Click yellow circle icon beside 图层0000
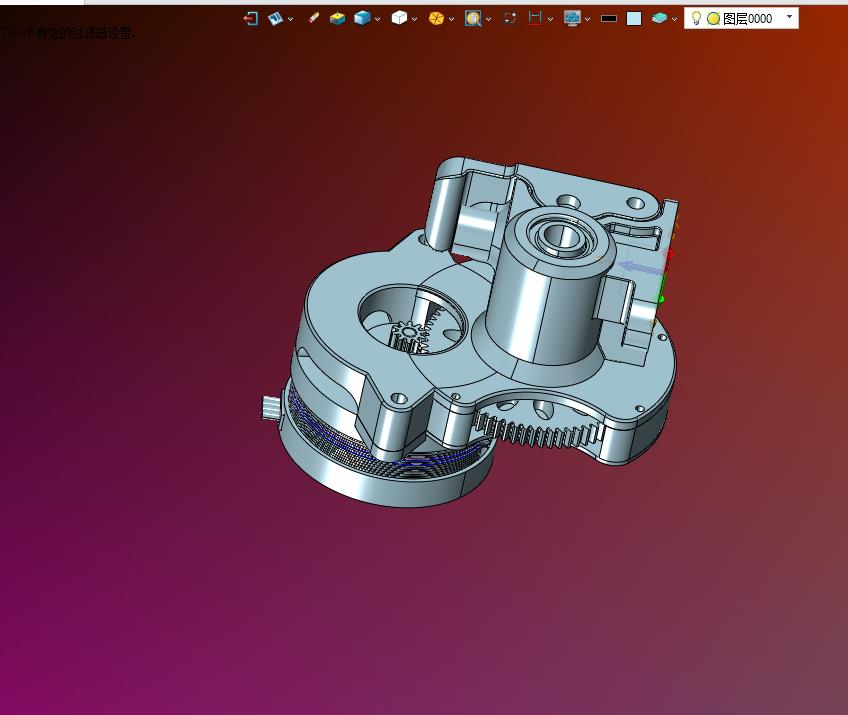848x715 pixels. [x=713, y=19]
